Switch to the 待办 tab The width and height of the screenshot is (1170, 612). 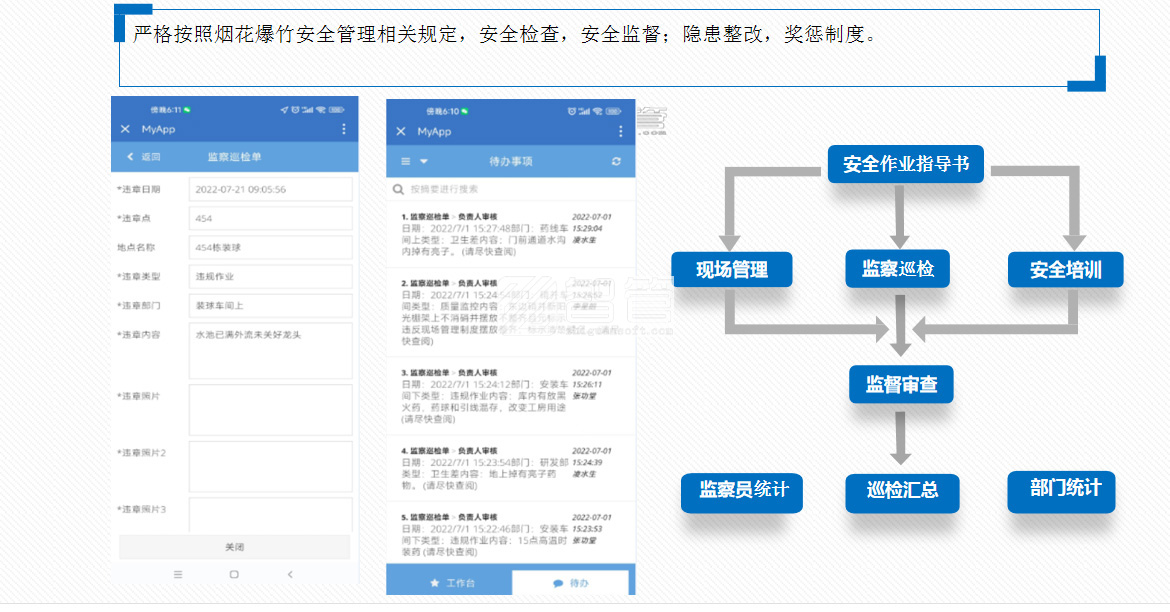pos(571,582)
